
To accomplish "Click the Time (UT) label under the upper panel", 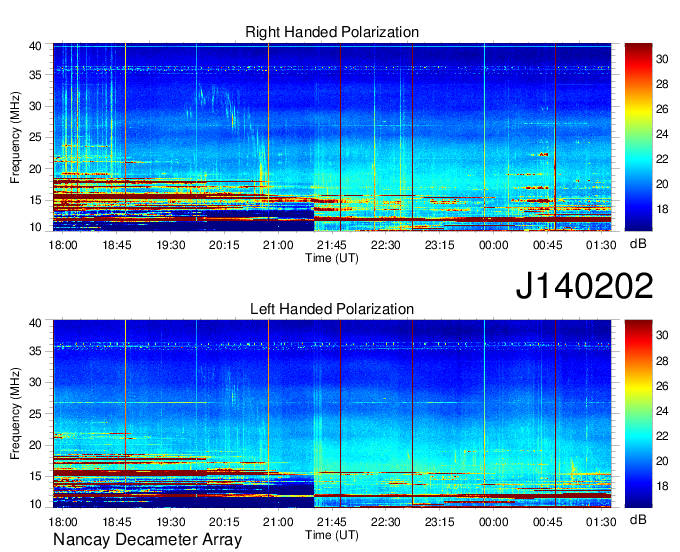I will tap(332, 258).
